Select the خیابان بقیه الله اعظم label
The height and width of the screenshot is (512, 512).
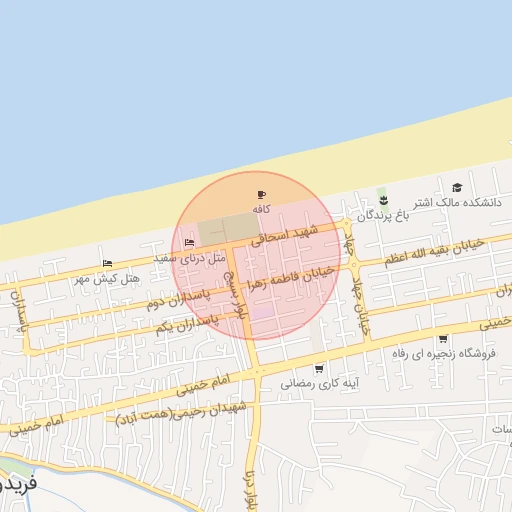point(434,252)
